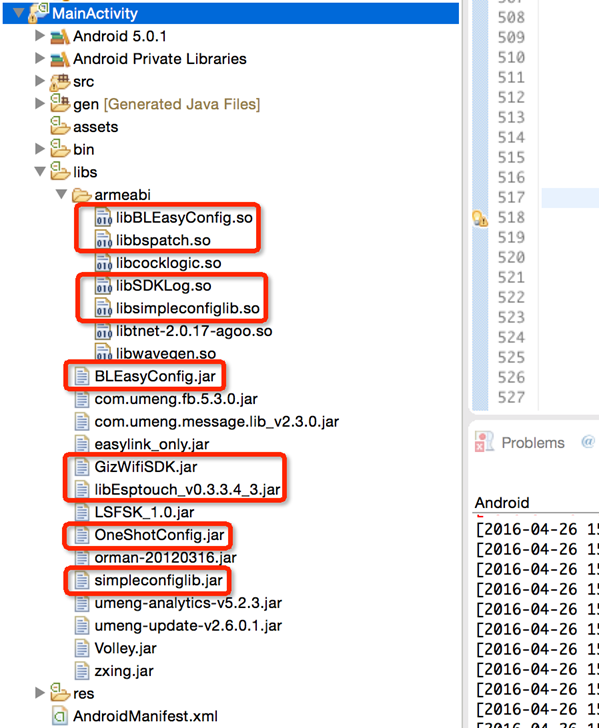Expand the bin folder arrow
This screenshot has width=599, height=728.
(x=40, y=149)
